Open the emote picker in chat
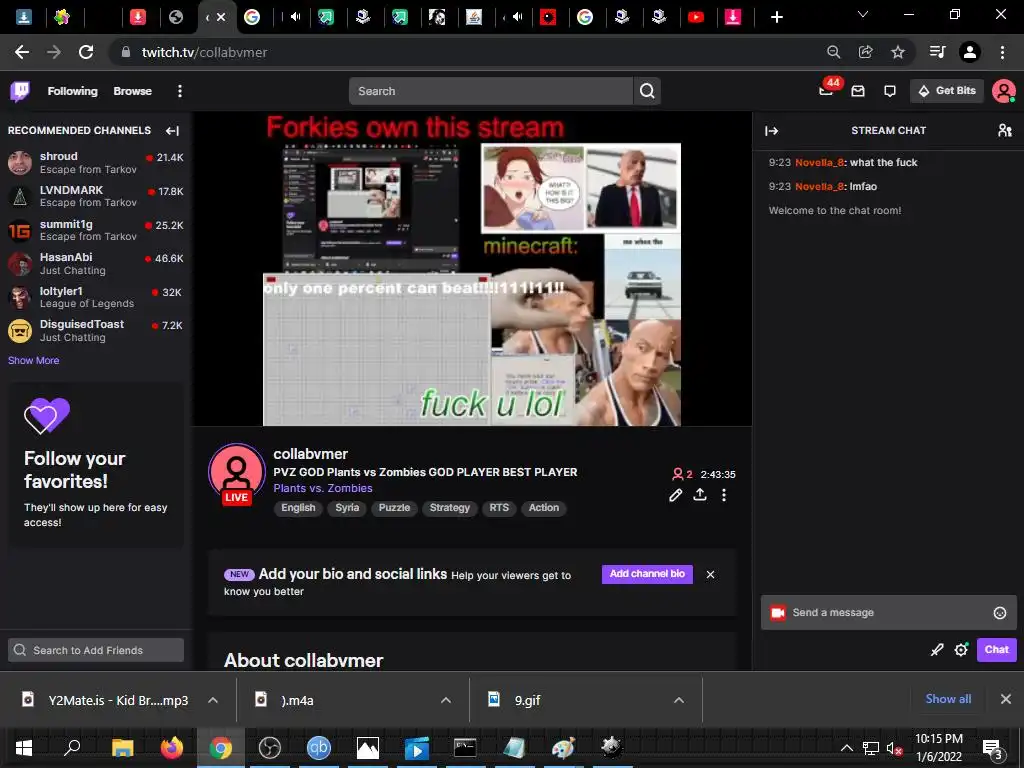The height and width of the screenshot is (768, 1024). 1000,613
